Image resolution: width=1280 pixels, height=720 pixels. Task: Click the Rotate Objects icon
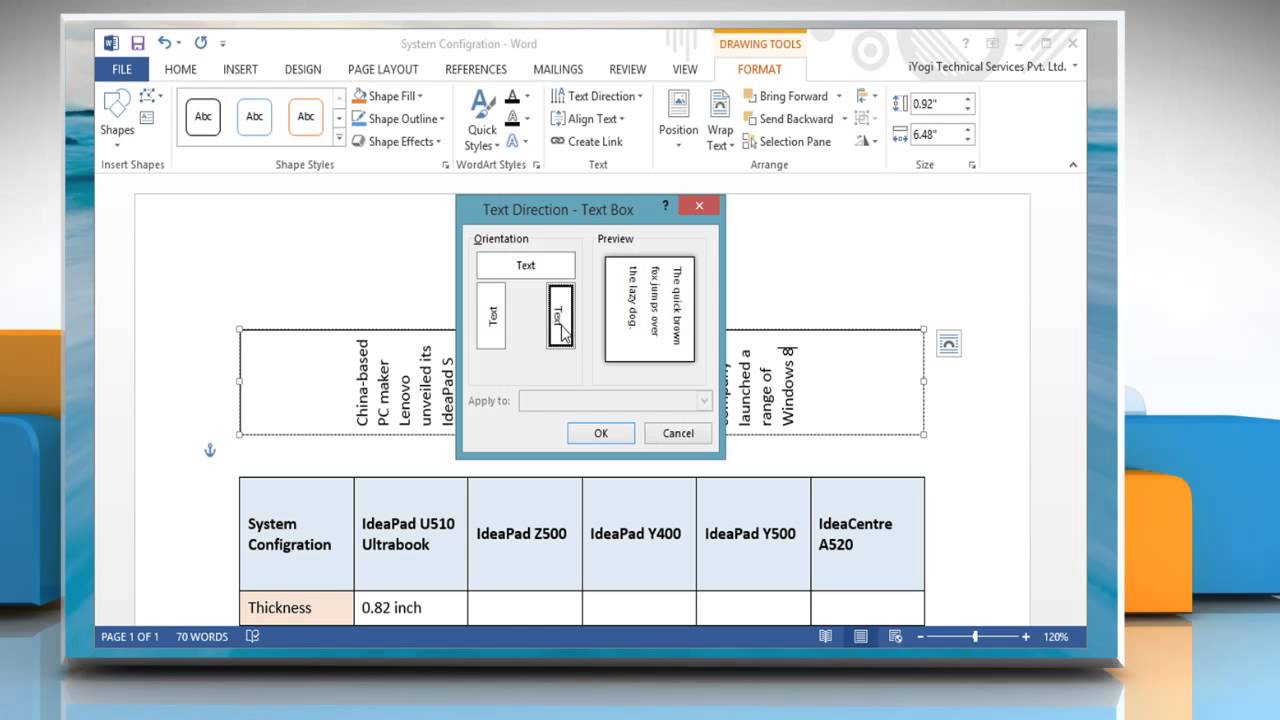click(862, 141)
